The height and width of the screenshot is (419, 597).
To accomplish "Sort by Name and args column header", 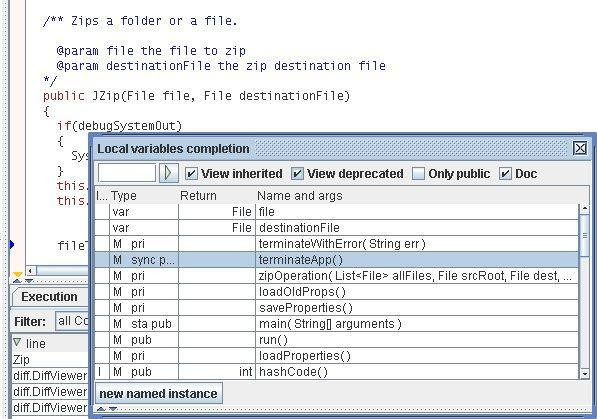I will click(x=417, y=196).
